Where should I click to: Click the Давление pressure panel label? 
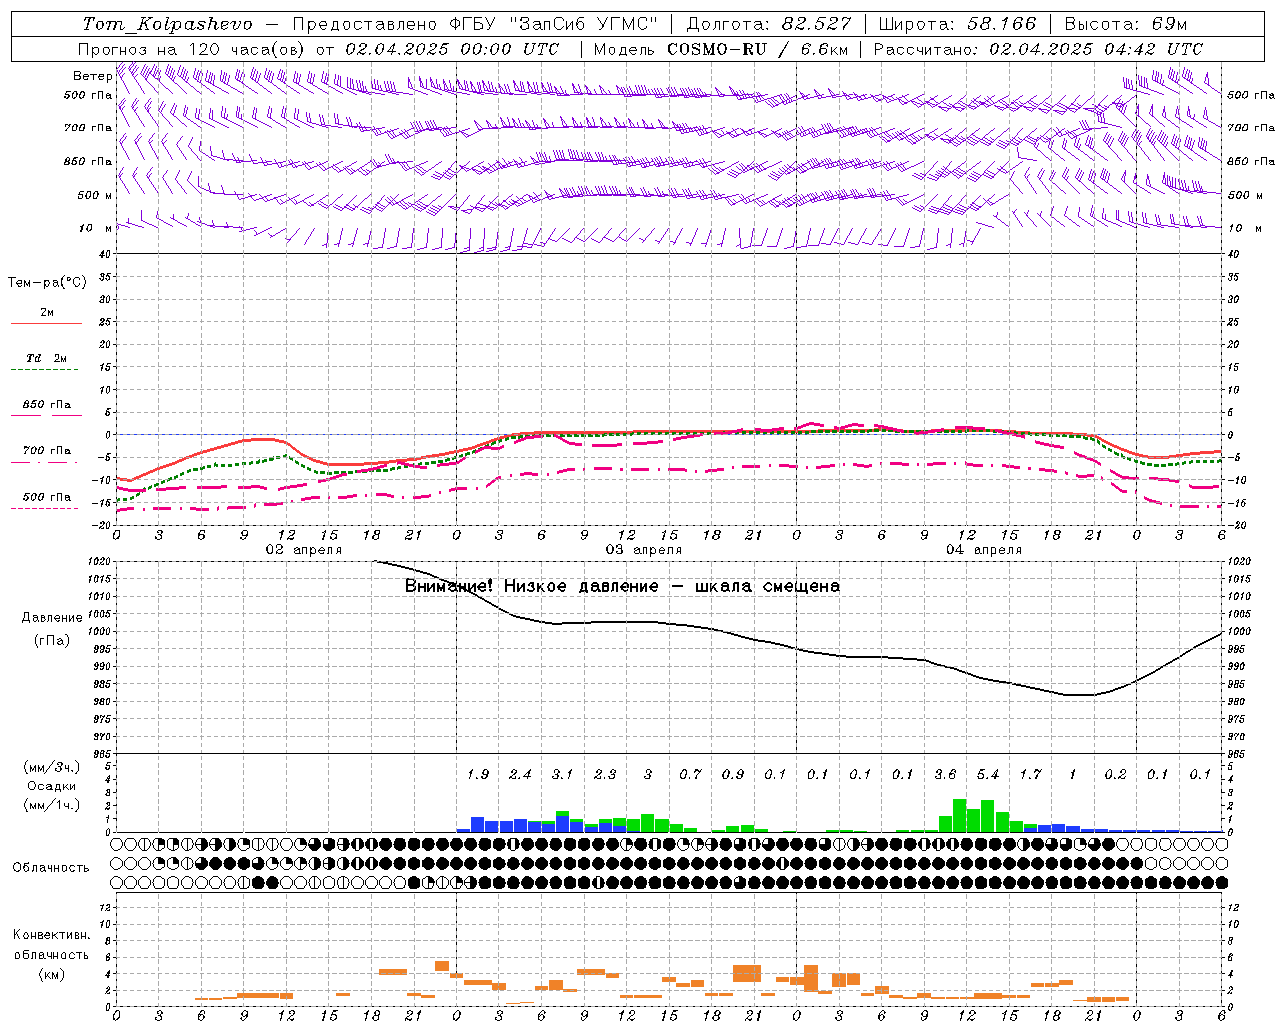click(52, 618)
